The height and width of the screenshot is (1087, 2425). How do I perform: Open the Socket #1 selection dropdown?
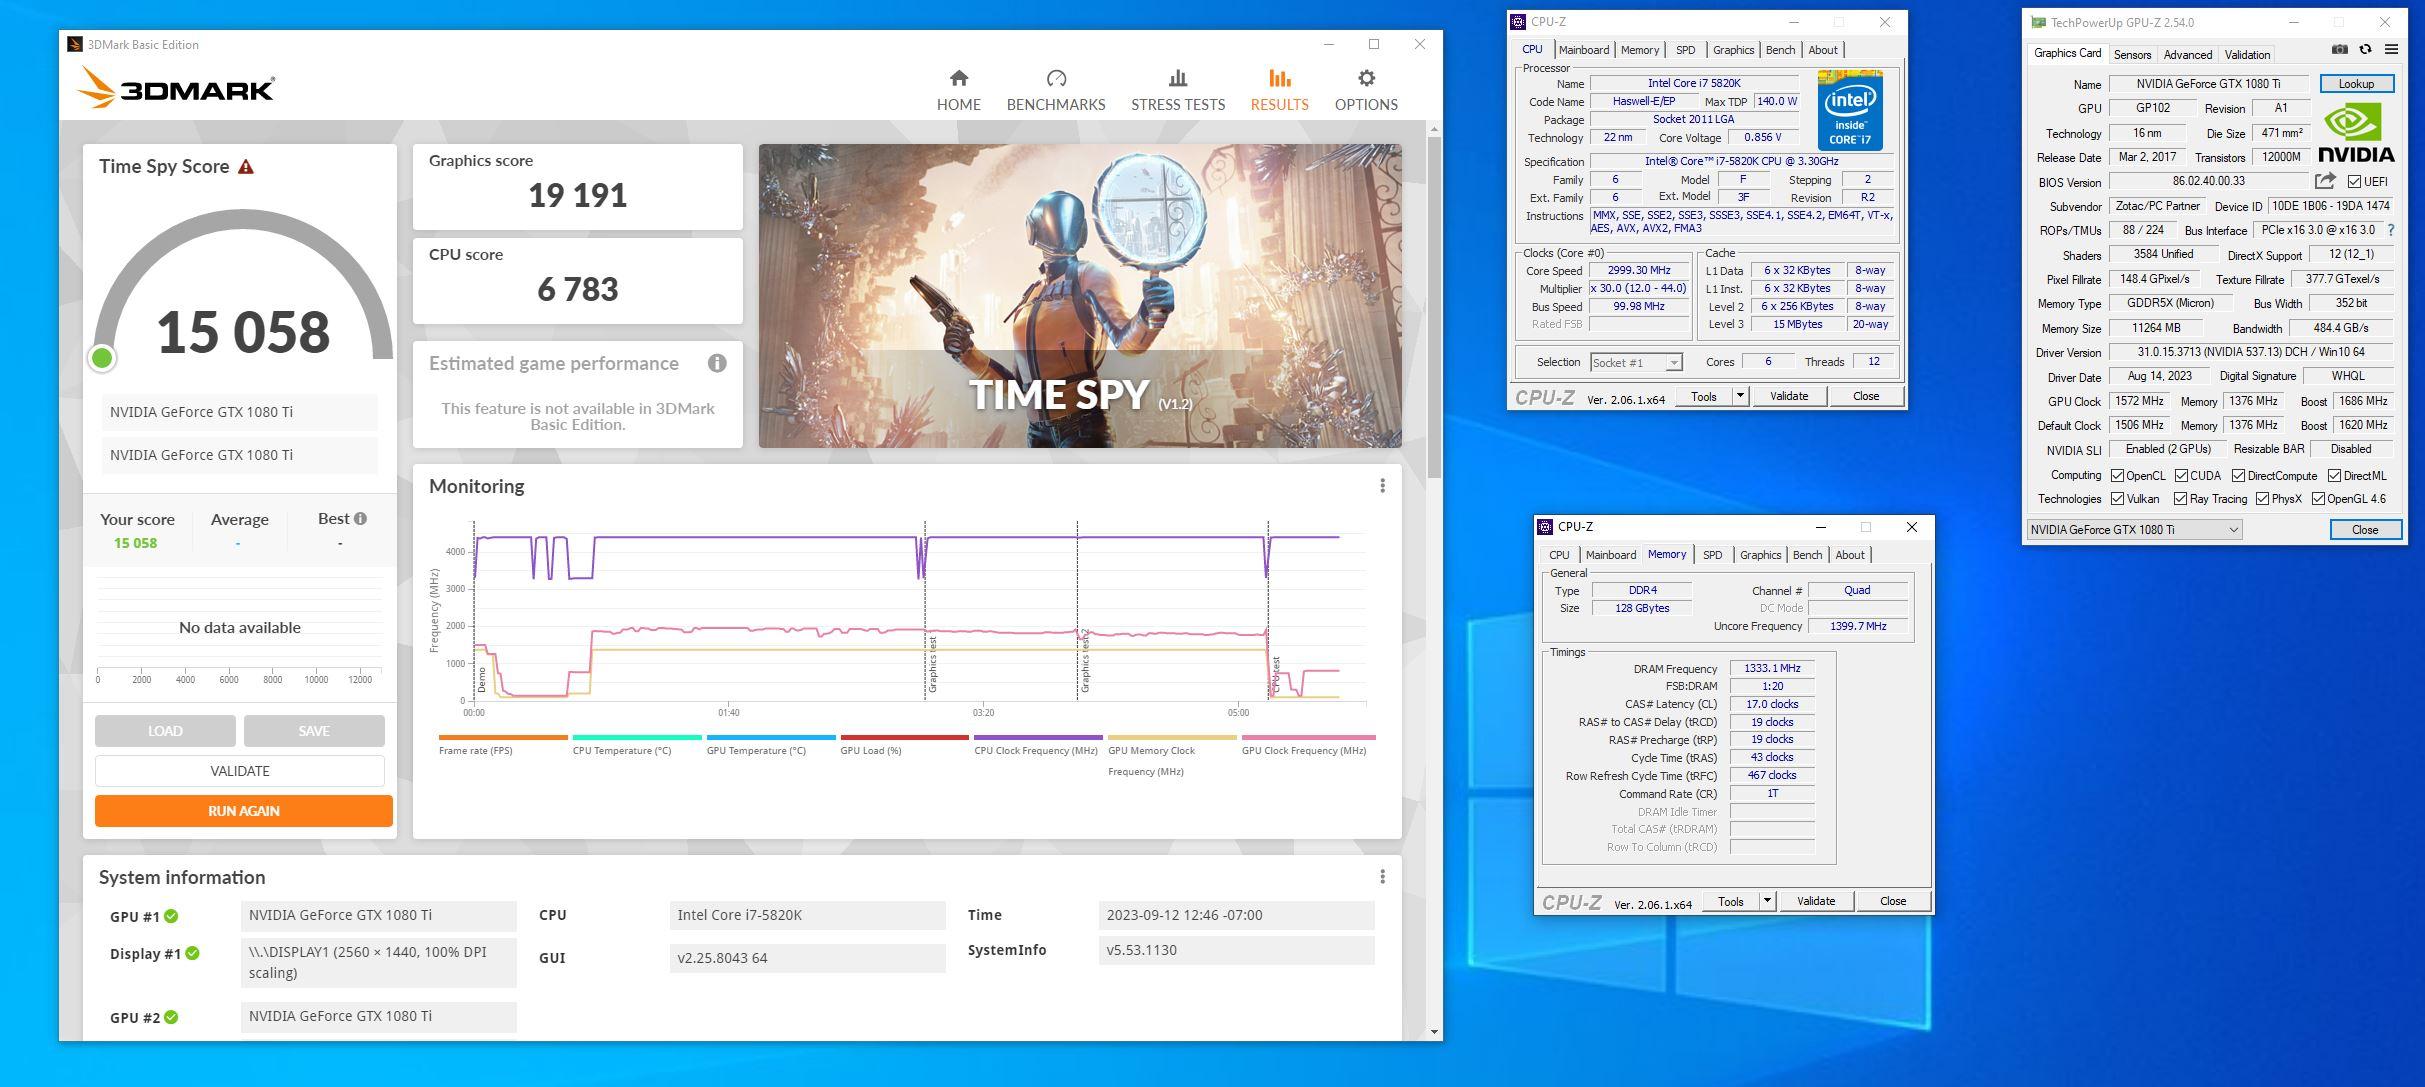pyautogui.click(x=1636, y=363)
